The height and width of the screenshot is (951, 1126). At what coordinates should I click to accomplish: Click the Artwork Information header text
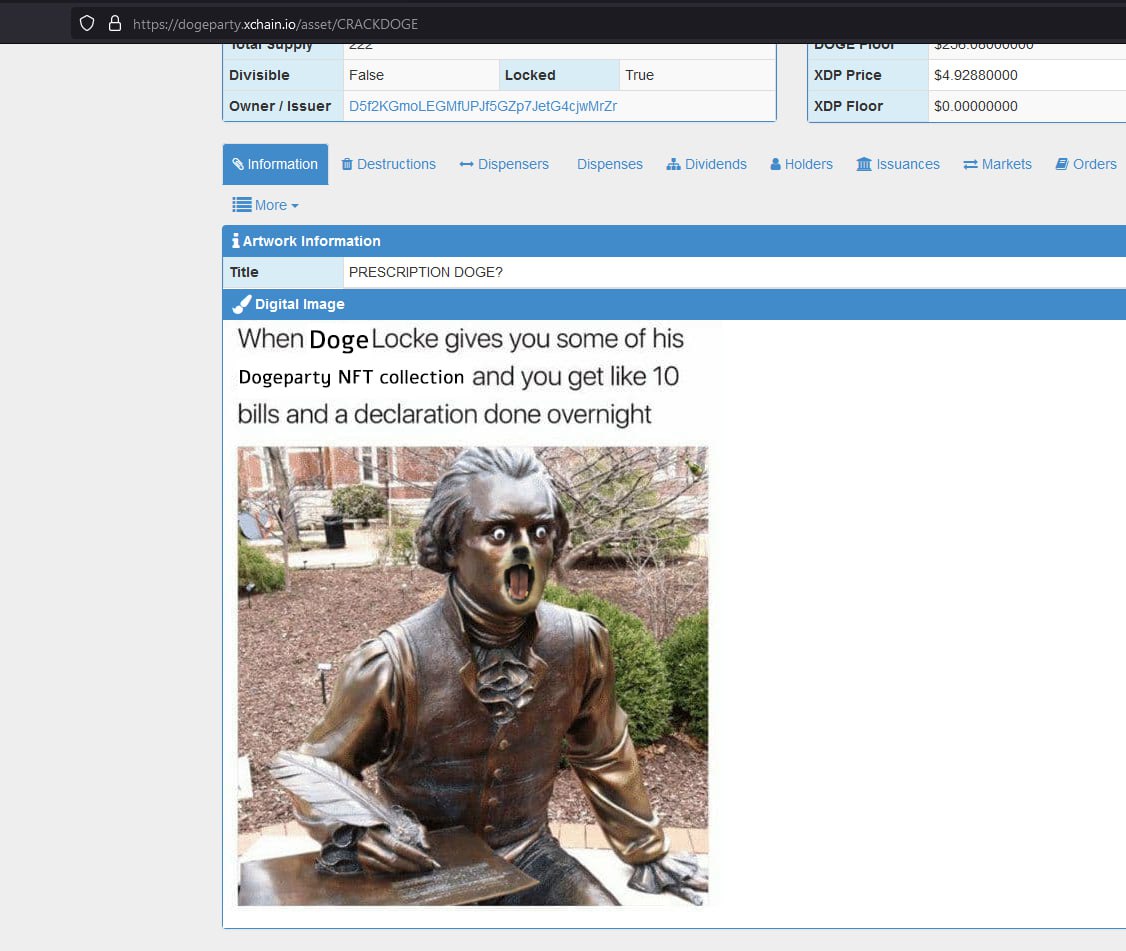pyautogui.click(x=312, y=241)
